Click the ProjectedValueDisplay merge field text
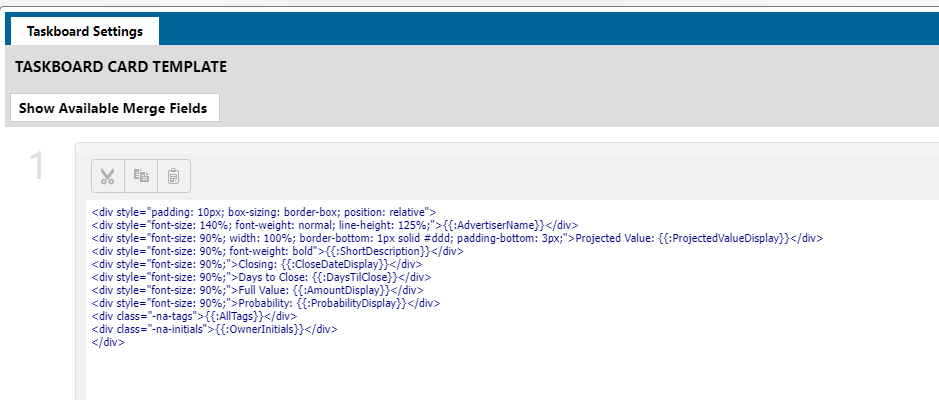Viewport: 939px width, 400px height. 722,238
